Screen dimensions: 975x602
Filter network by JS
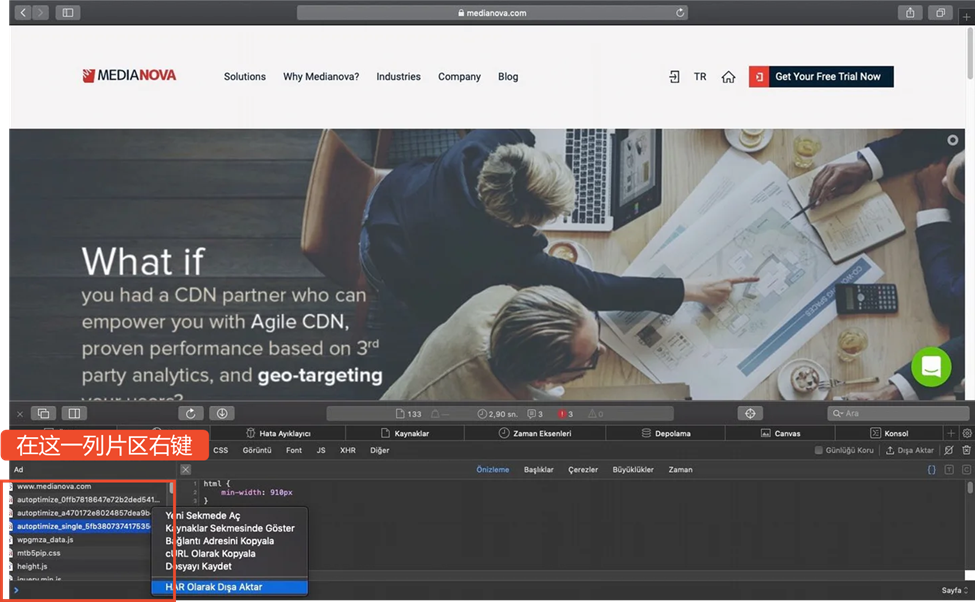pos(321,450)
